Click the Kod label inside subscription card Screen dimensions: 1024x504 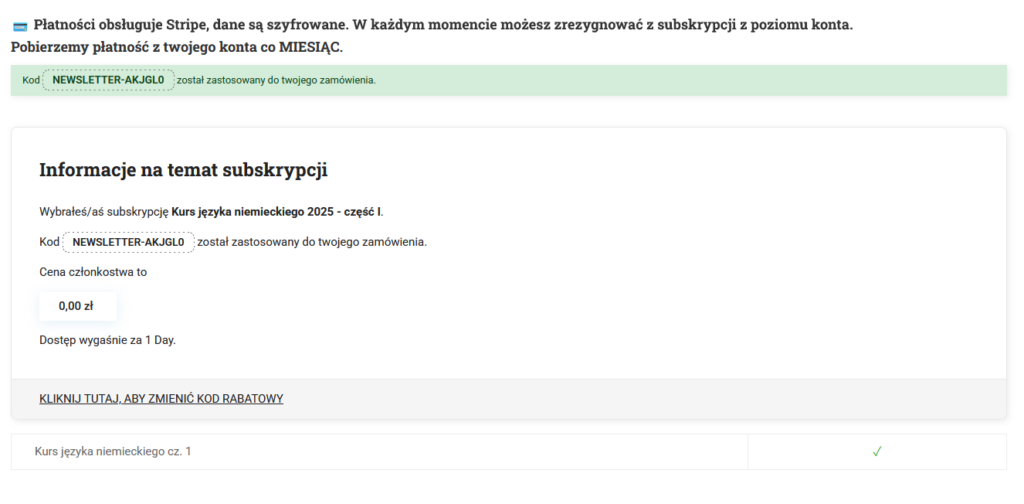49,242
